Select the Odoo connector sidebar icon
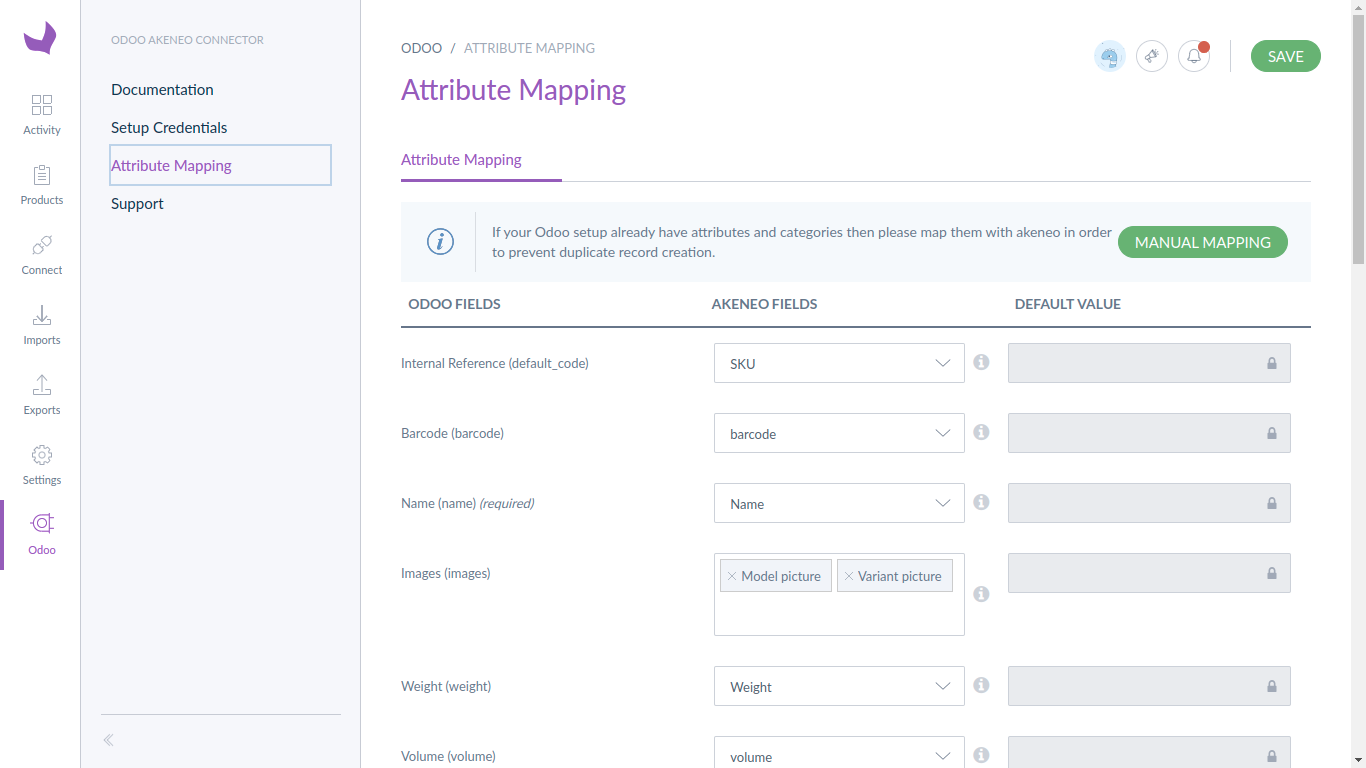Screen dimensions: 1366x768 point(41,531)
